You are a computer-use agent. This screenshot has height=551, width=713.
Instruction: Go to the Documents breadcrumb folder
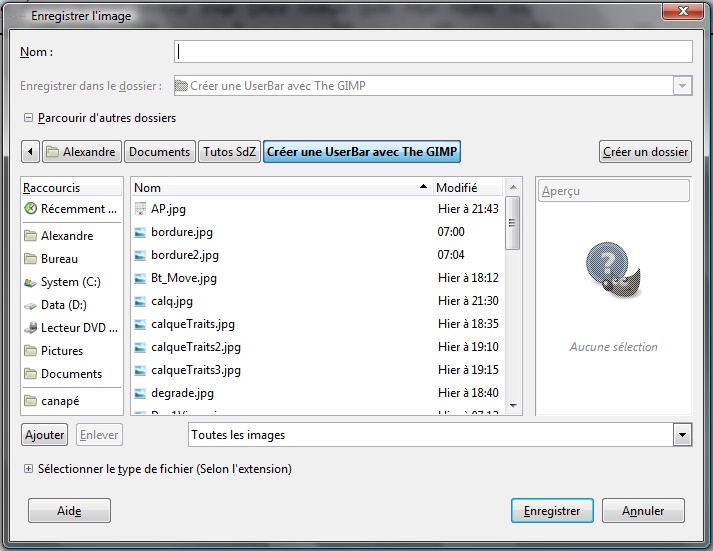point(160,152)
